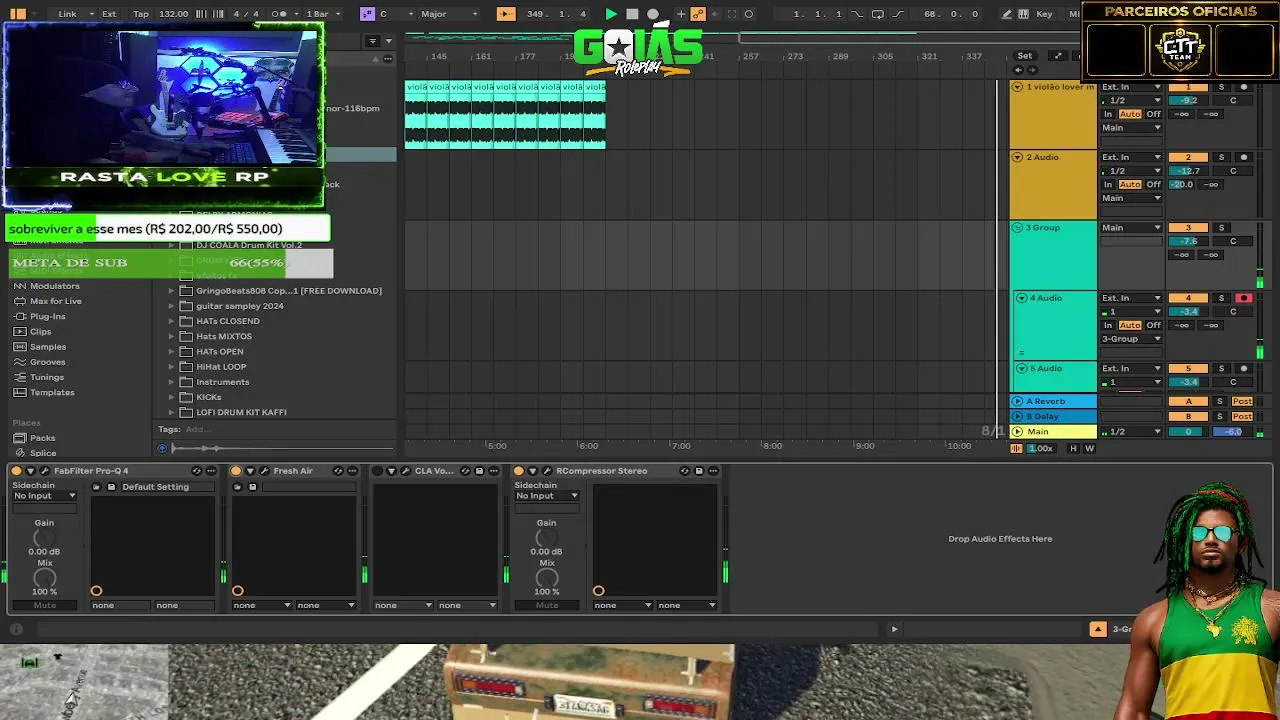The image size is (1280, 720).
Task: Enable the transport Loop switch
Action: pos(876,14)
